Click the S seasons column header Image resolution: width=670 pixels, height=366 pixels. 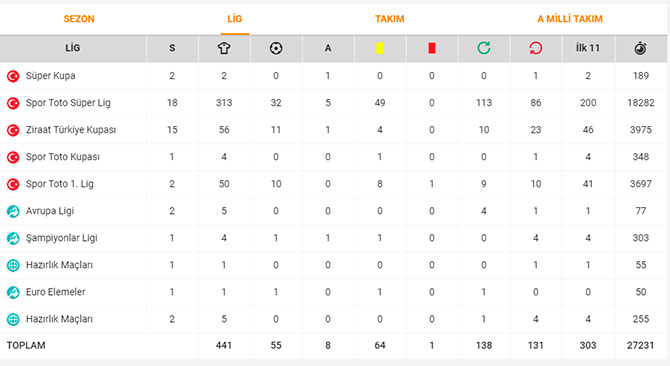[x=172, y=48]
